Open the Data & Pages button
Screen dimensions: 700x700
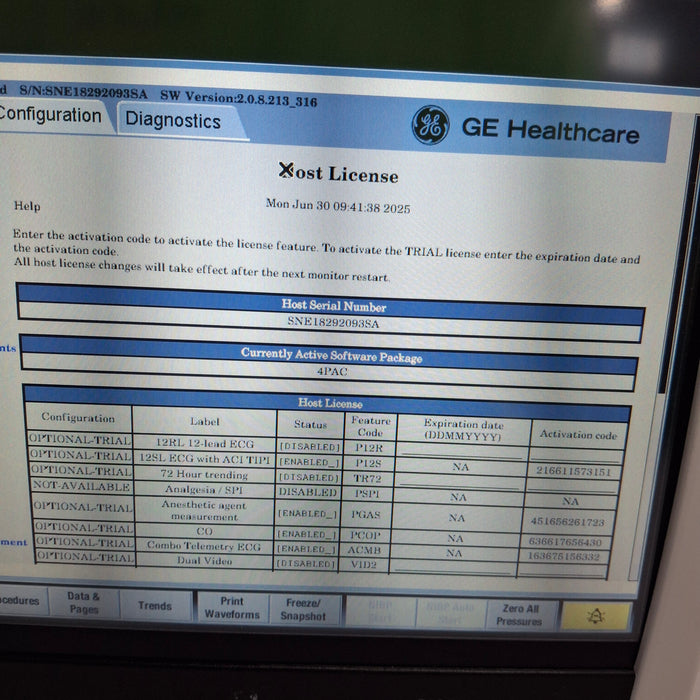[83, 602]
